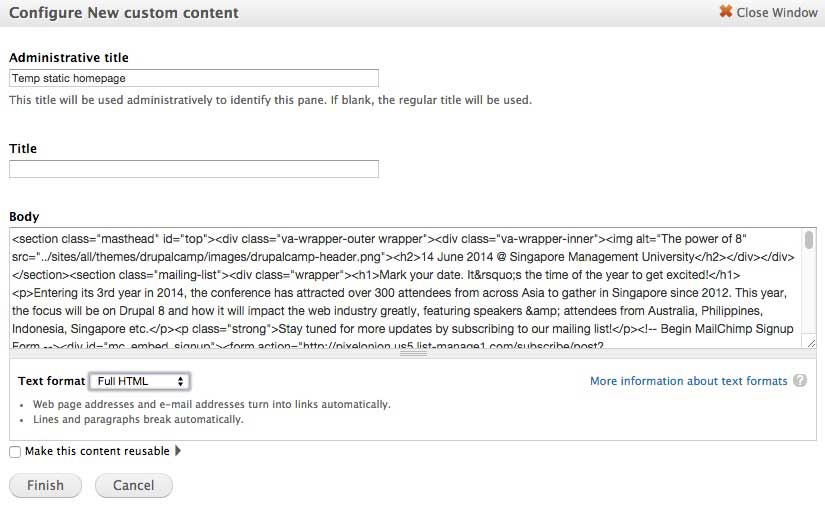The width and height of the screenshot is (825, 511).
Task: Focus the Administrative title input field
Action: point(194,78)
